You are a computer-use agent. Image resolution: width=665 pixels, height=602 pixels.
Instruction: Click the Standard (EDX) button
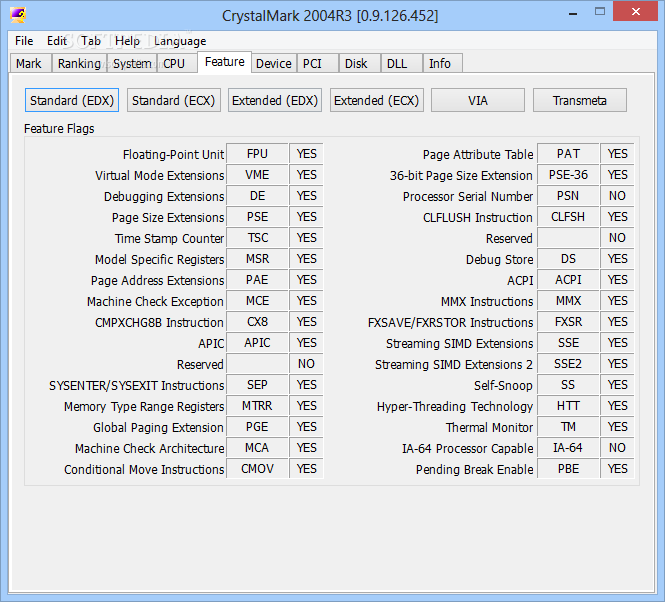click(x=72, y=100)
